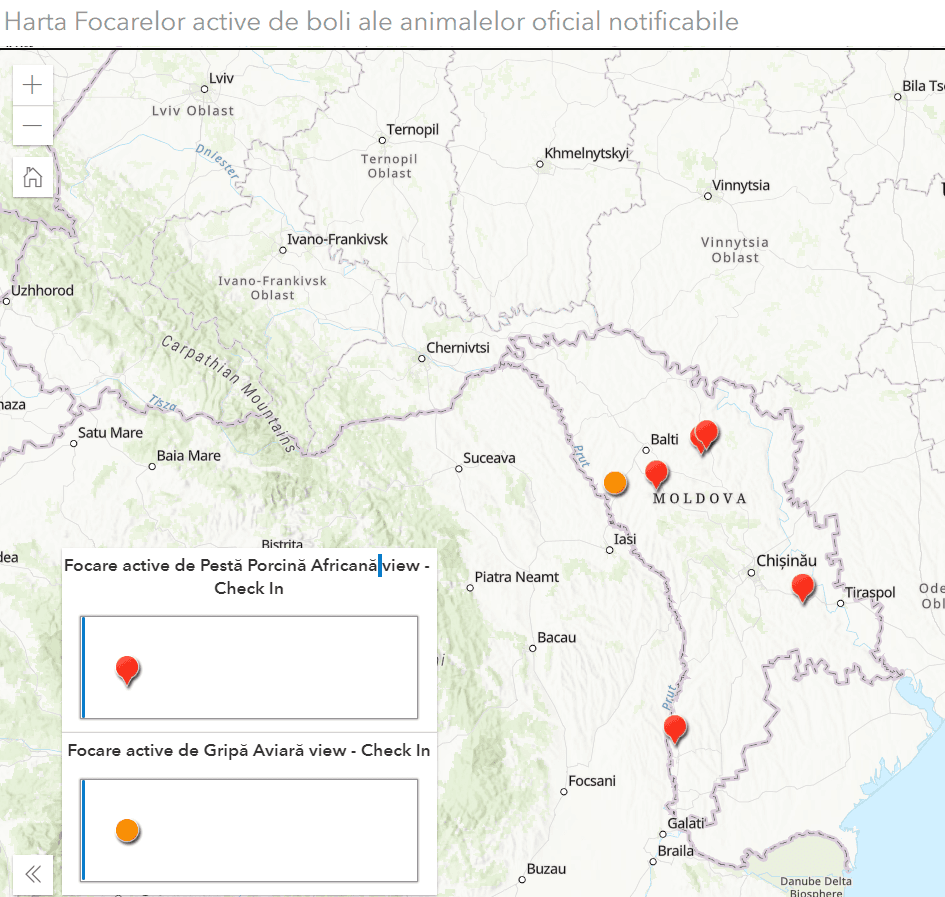Click the red pin north of Galati
This screenshot has height=897, width=945.
pos(675,729)
